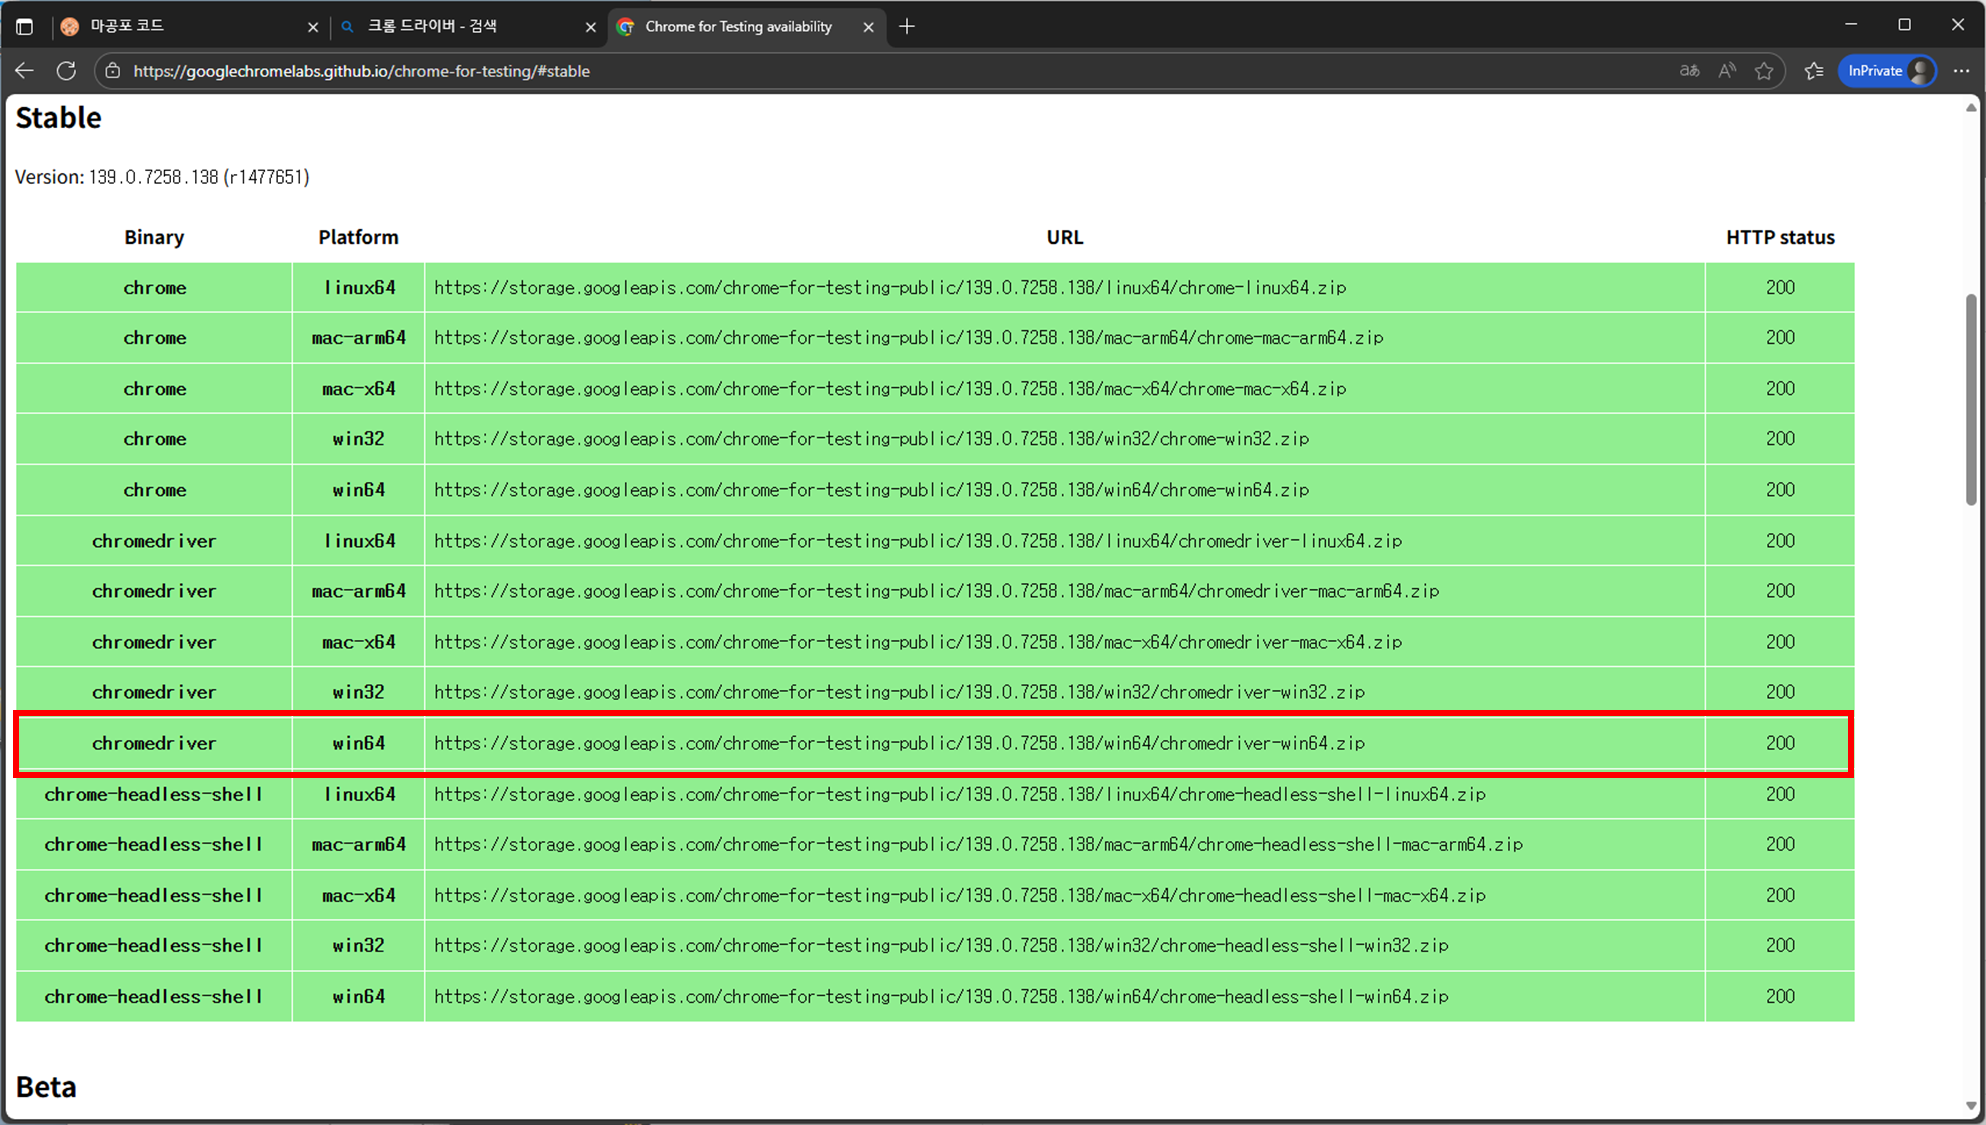Close the Chrome for Testing availability tab
This screenshot has height=1125, width=1986.
point(868,27)
